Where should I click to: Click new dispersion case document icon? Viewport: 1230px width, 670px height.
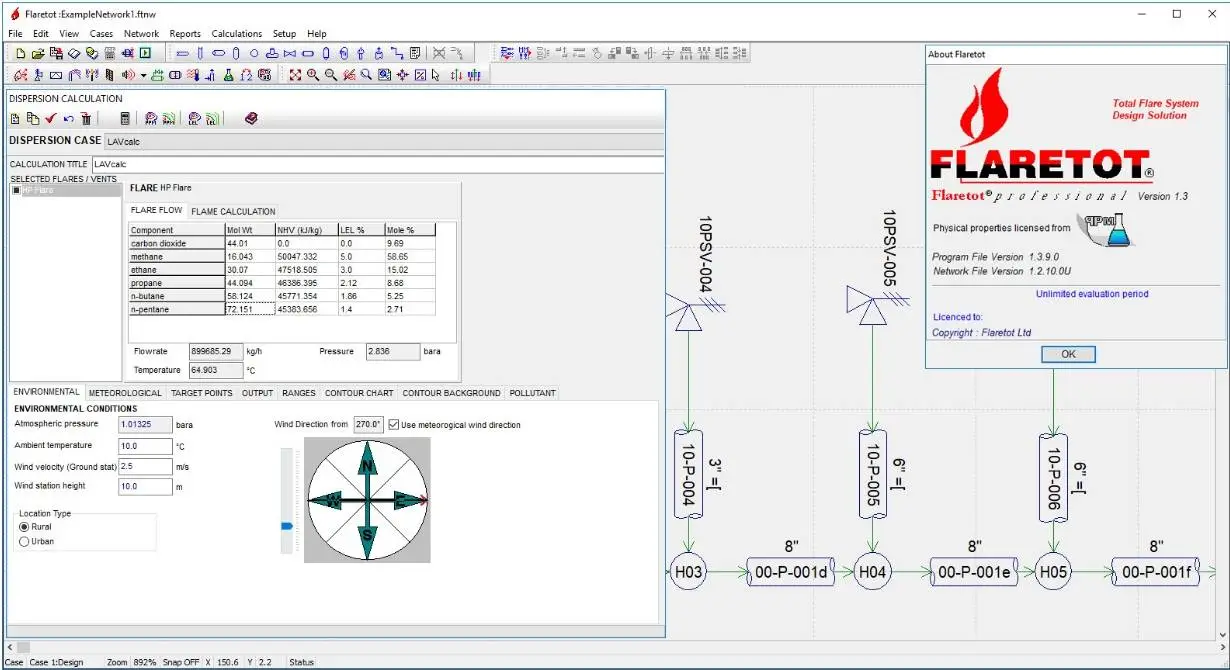point(15,119)
